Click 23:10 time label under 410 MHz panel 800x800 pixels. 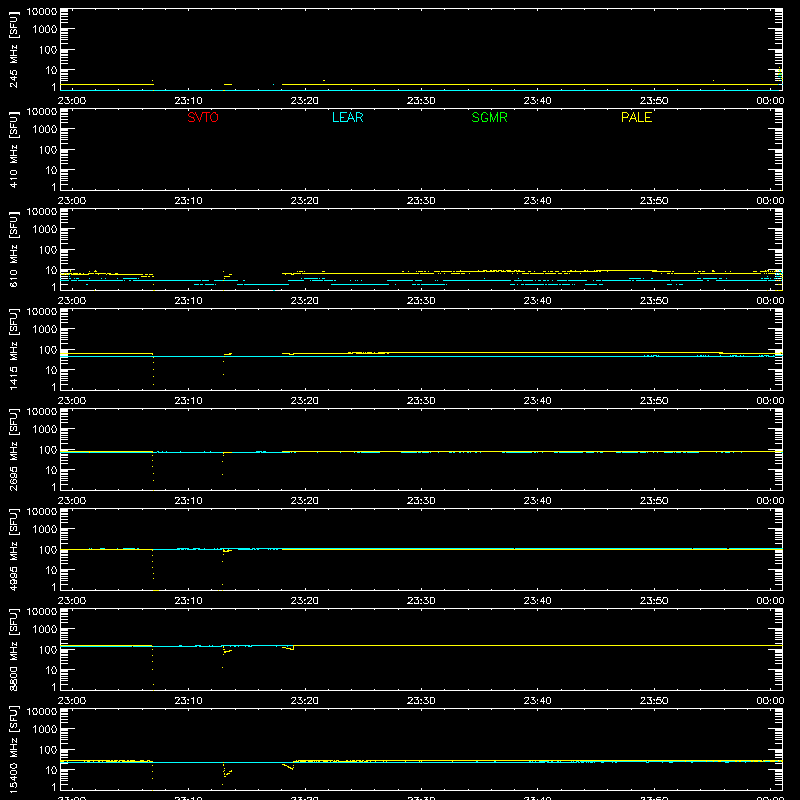188,201
